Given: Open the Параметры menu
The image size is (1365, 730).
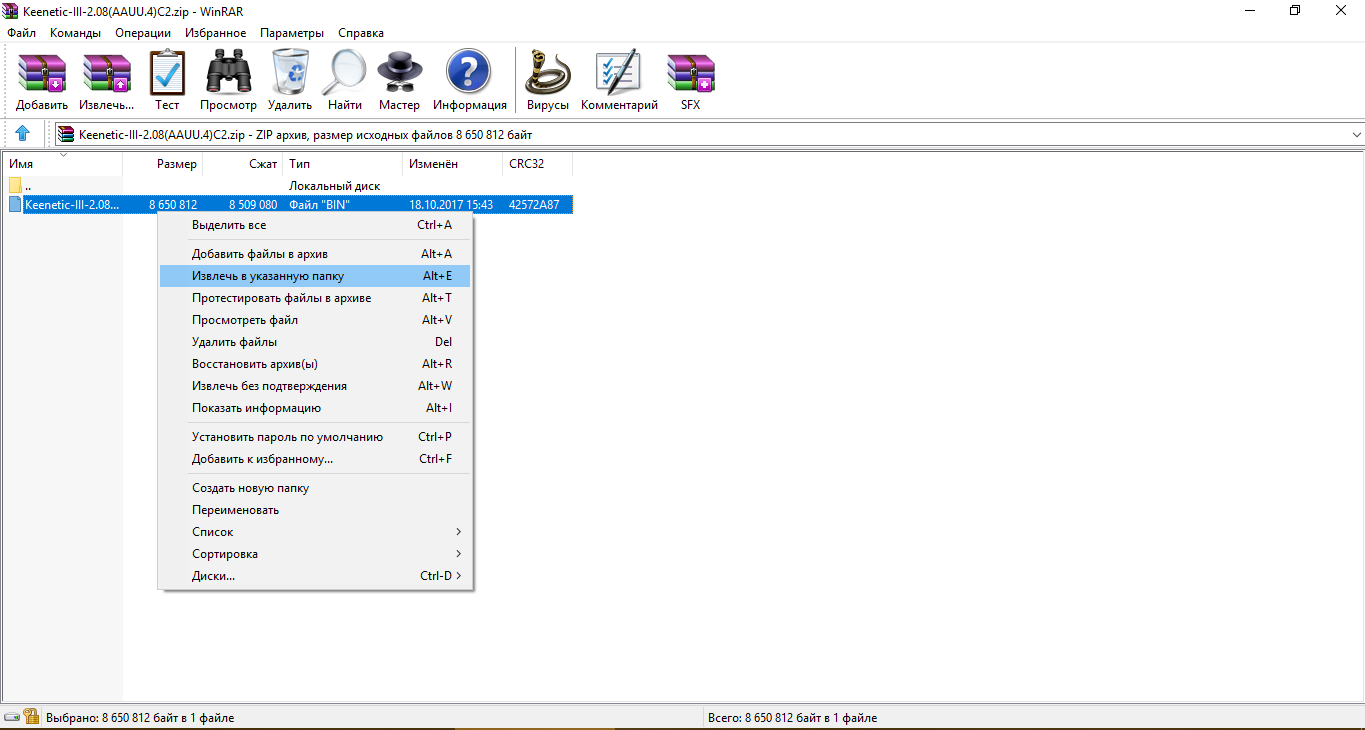Looking at the screenshot, I should point(292,33).
